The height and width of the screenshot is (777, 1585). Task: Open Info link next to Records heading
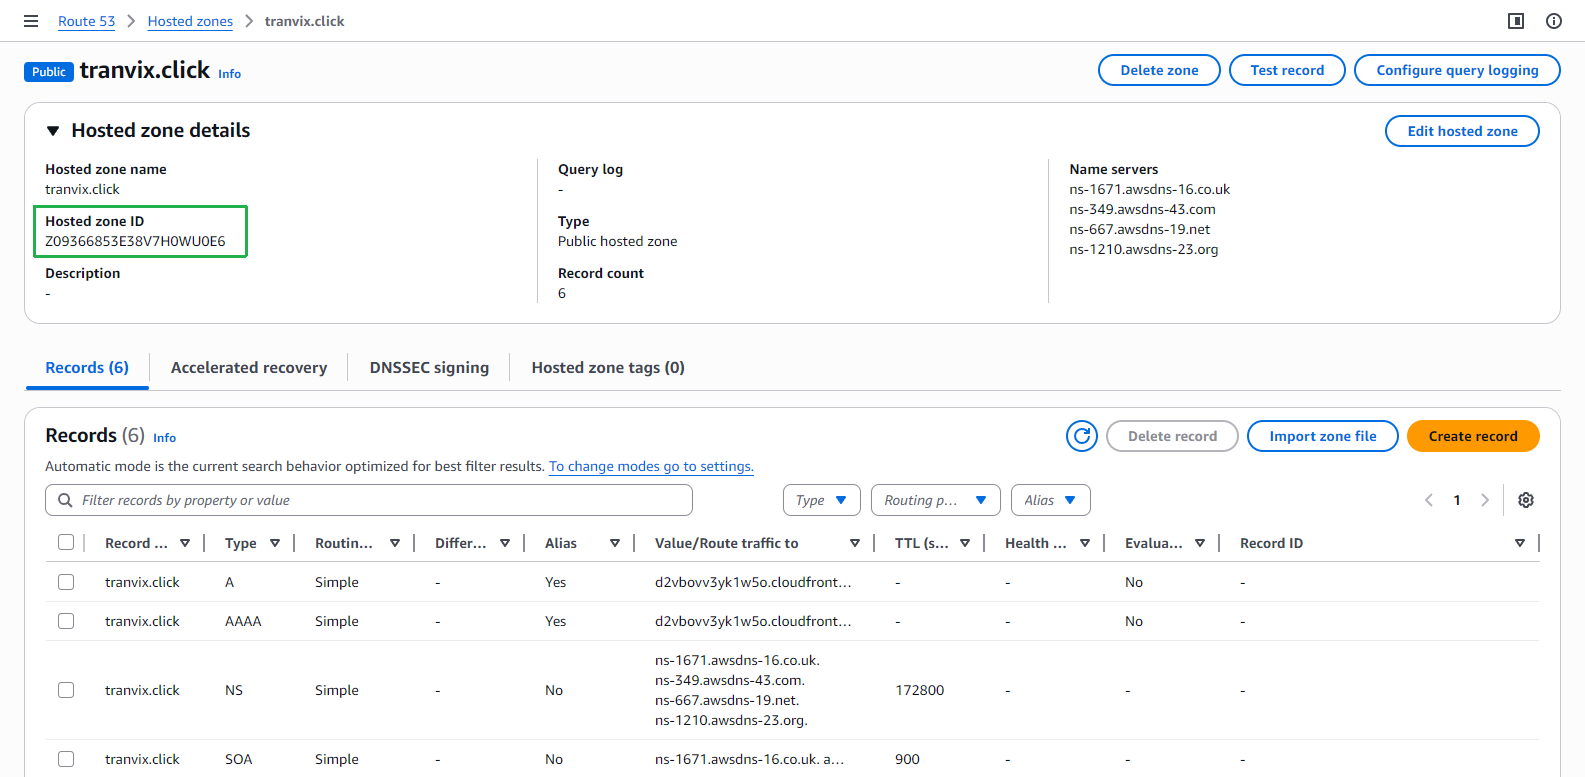pyautogui.click(x=164, y=438)
